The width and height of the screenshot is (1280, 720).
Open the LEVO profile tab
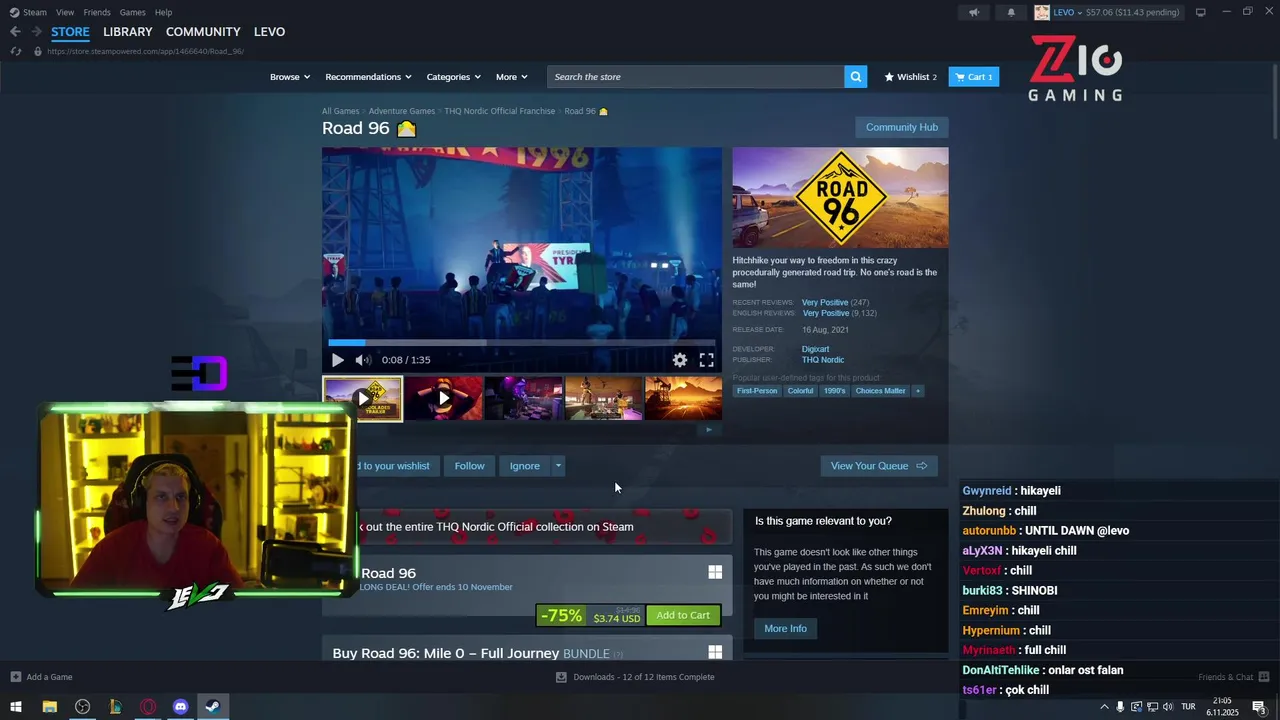[269, 32]
